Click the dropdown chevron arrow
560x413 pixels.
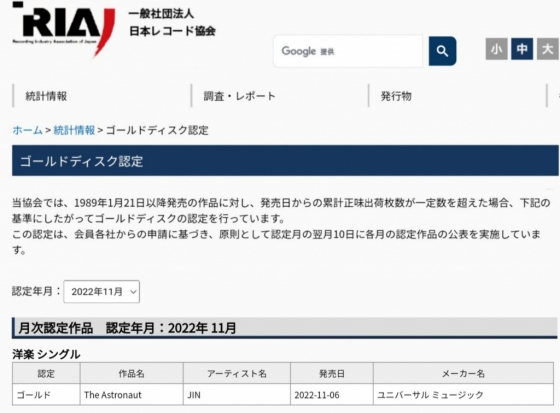(x=133, y=292)
